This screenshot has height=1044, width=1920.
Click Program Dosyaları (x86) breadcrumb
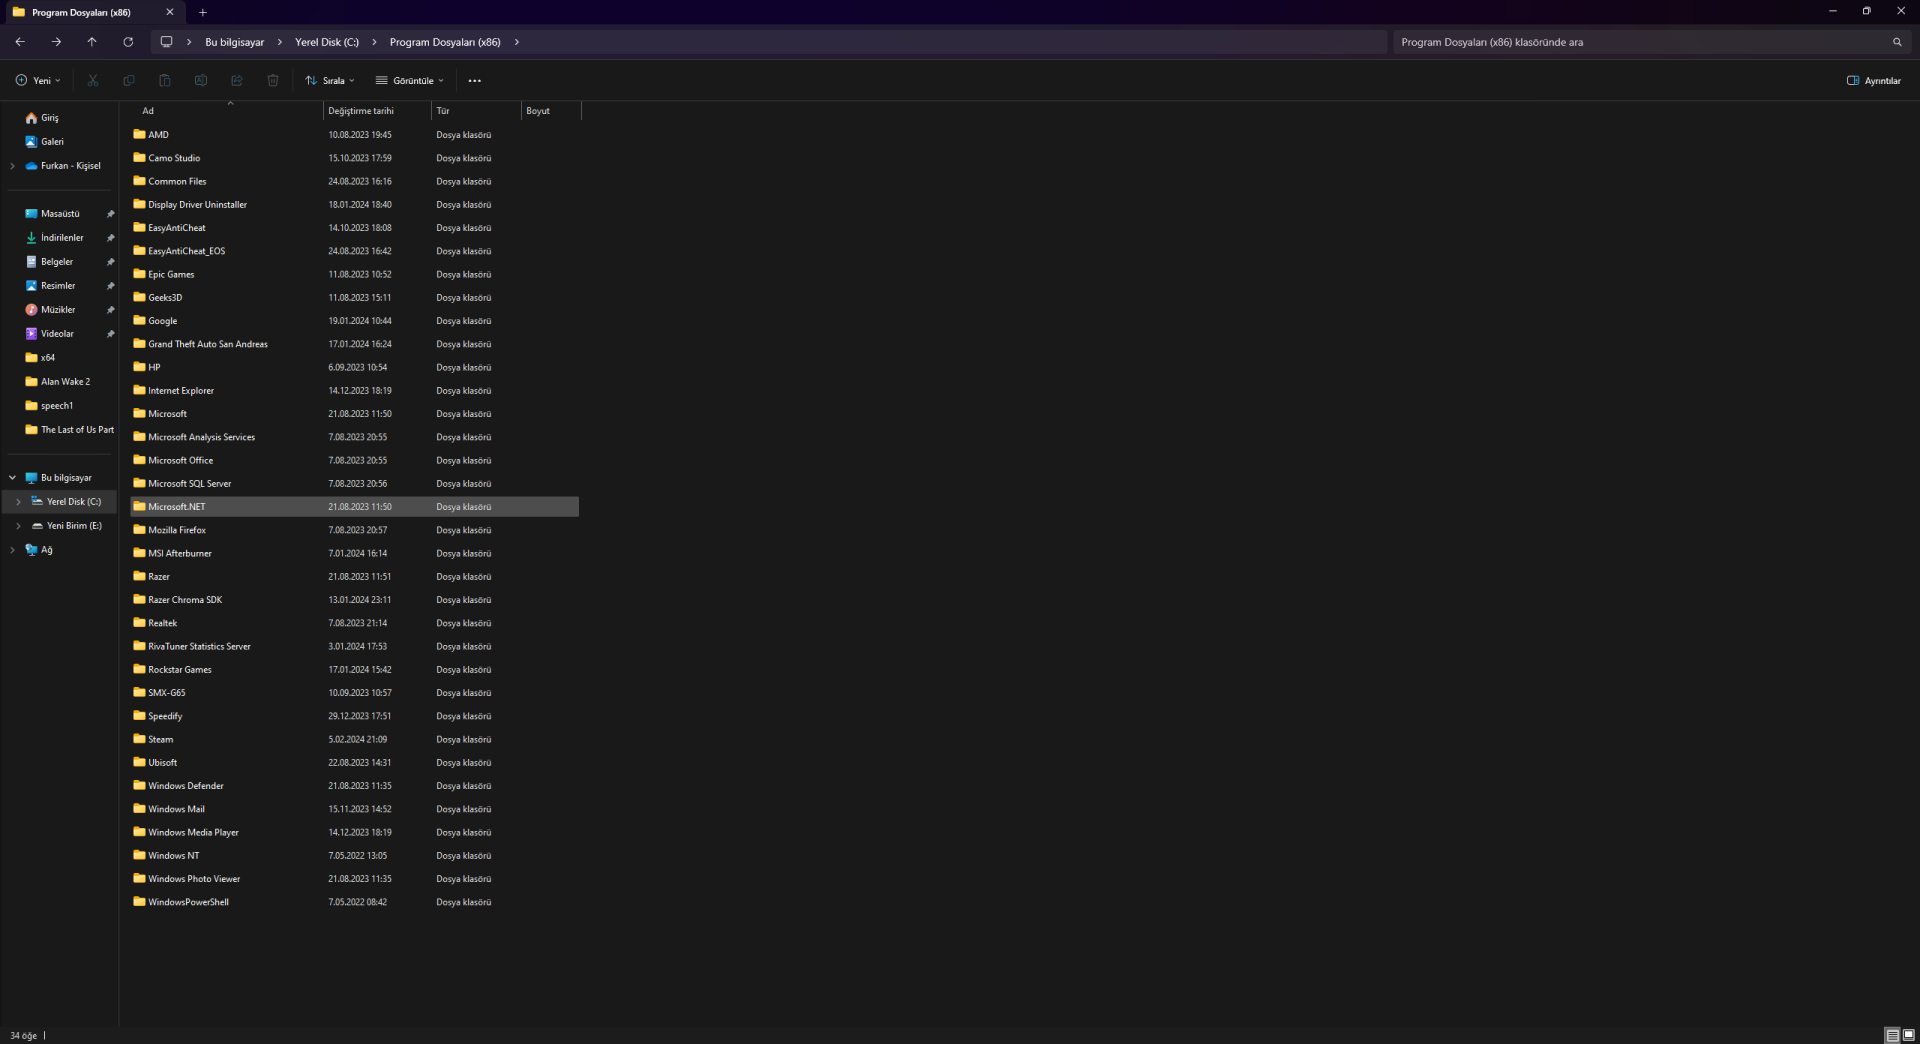(445, 42)
